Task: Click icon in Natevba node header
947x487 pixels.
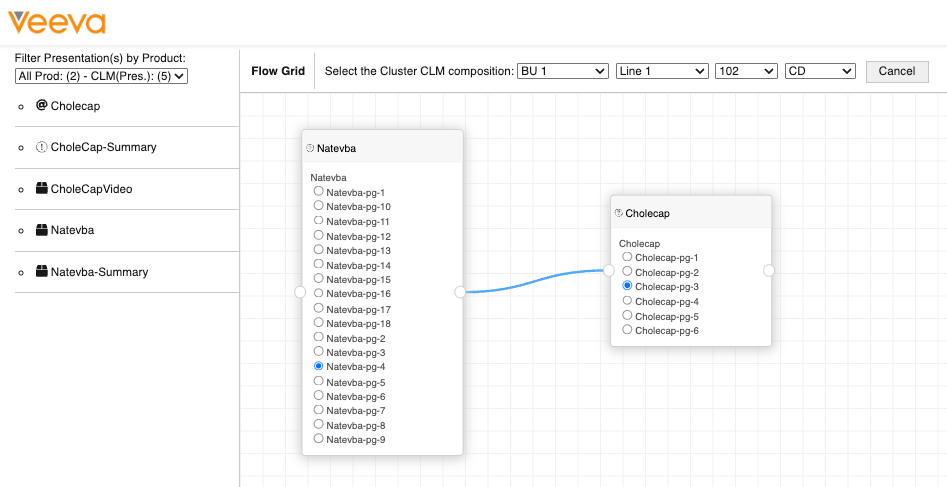Action: pos(310,148)
